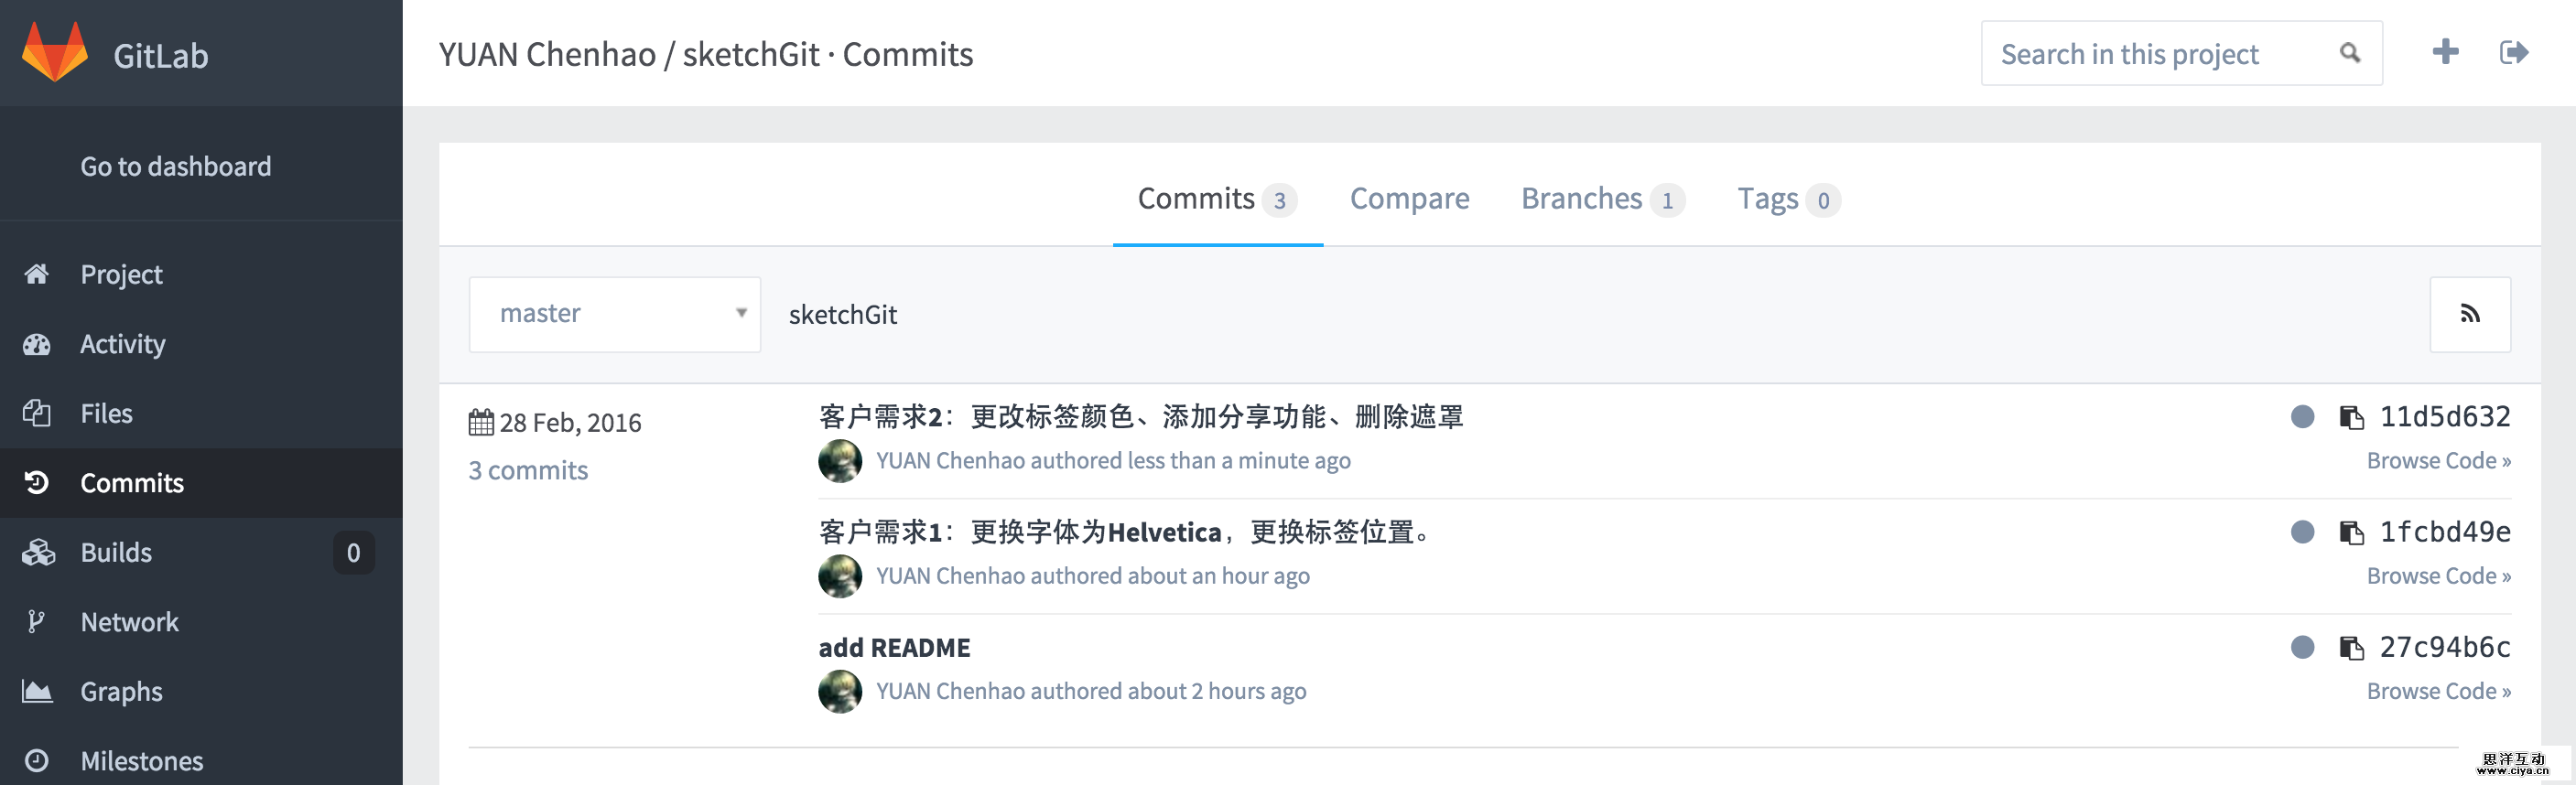This screenshot has width=2576, height=785.
Task: Copy commit hash 27c94b6c with clipboard icon
Action: (x=2351, y=648)
